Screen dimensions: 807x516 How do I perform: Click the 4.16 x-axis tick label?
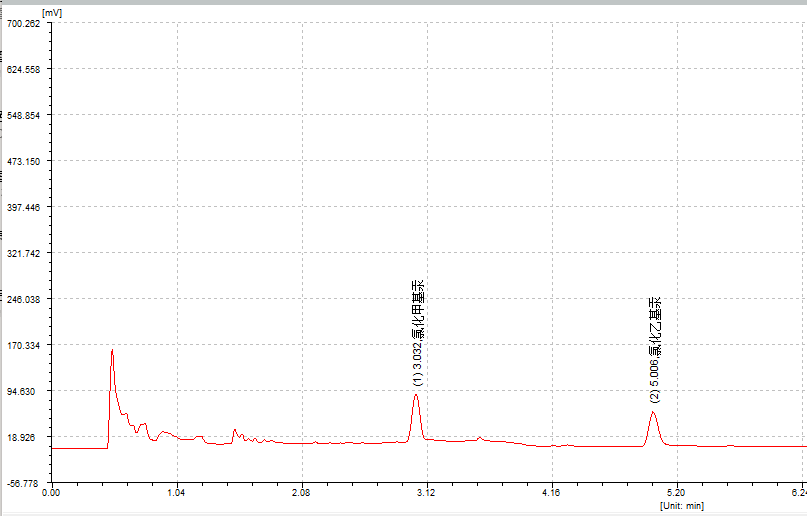point(551,493)
